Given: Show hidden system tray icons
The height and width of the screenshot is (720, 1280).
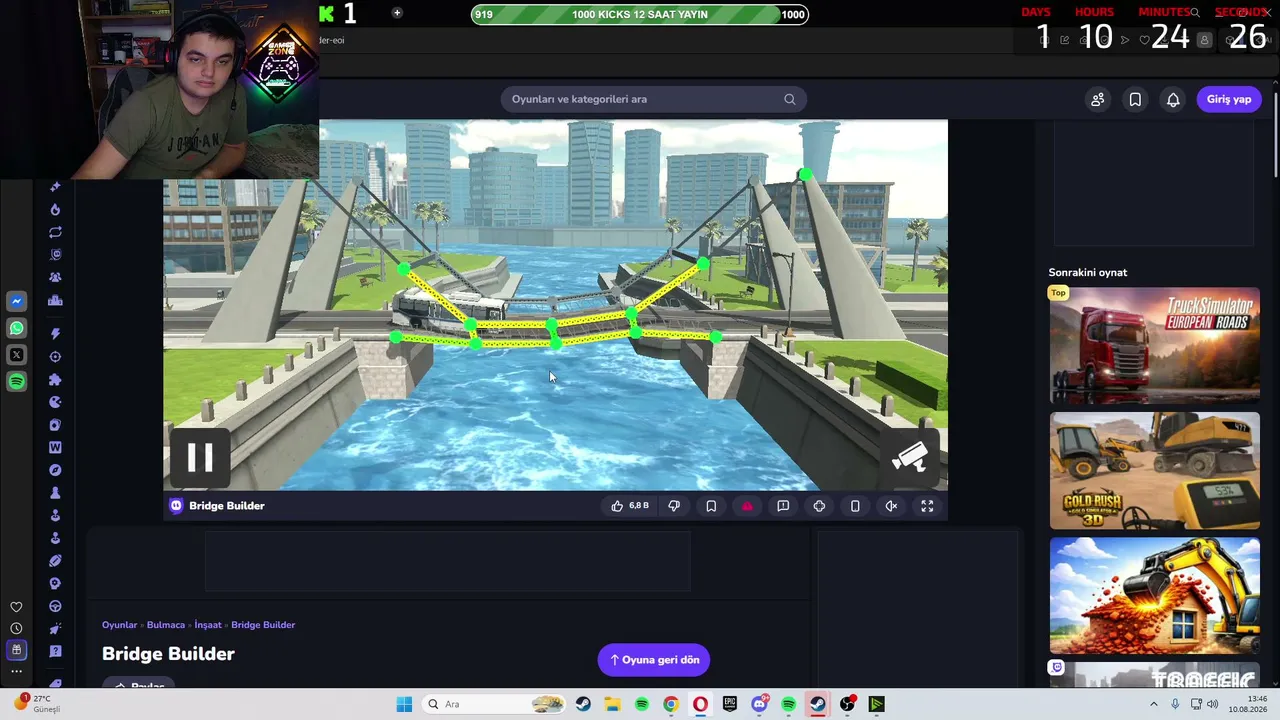Looking at the screenshot, I should [x=1154, y=704].
